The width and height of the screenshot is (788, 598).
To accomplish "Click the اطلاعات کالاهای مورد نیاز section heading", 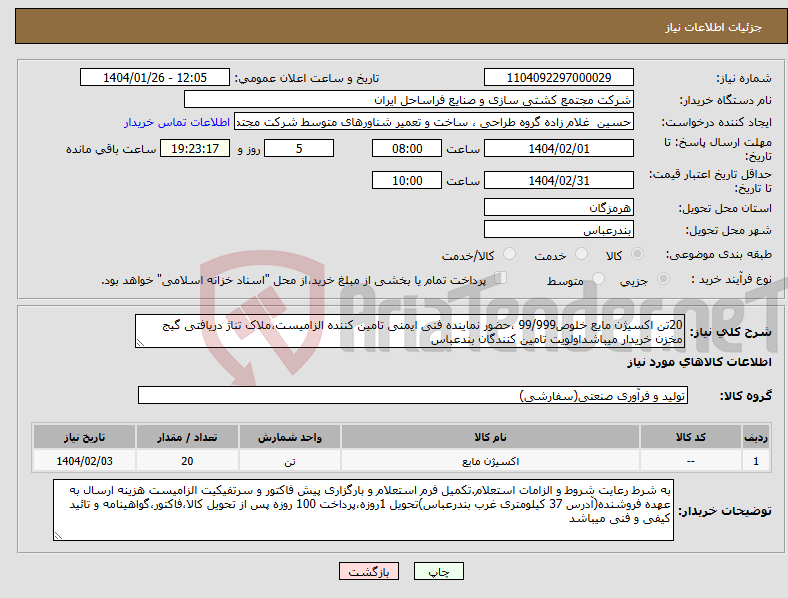I will click(699, 362).
